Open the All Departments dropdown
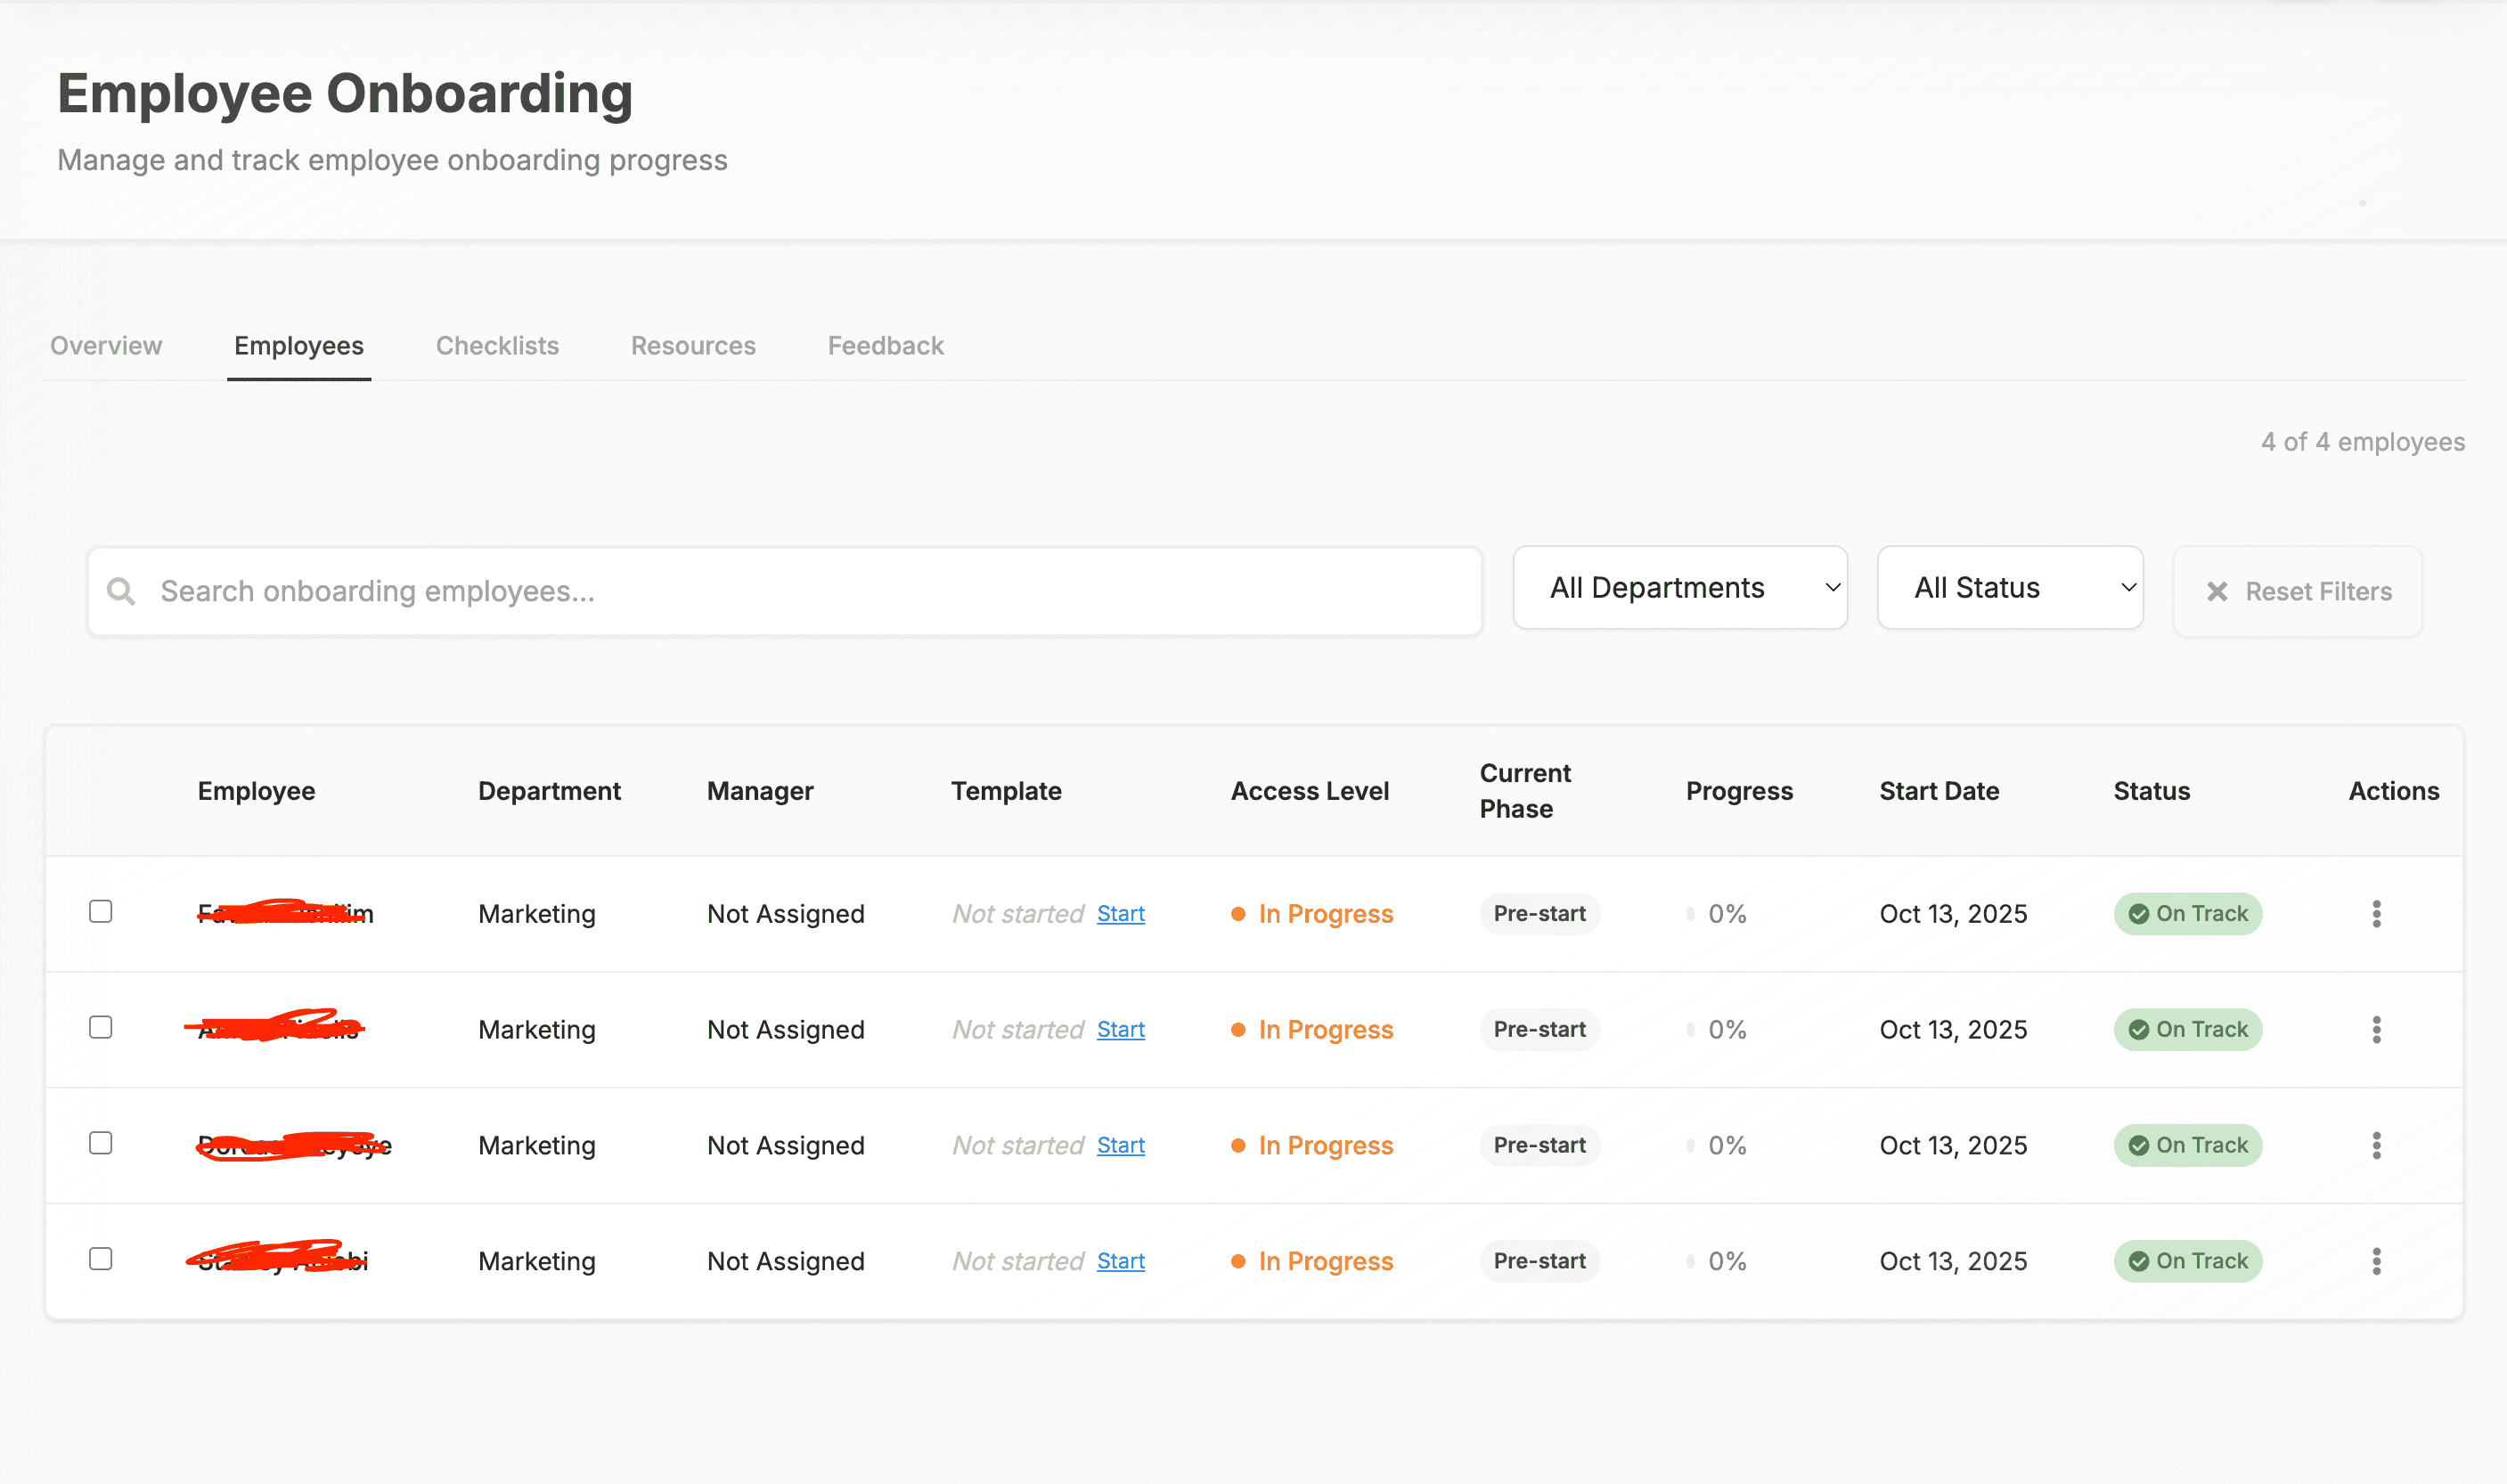This screenshot has width=2507, height=1484. coord(1680,587)
